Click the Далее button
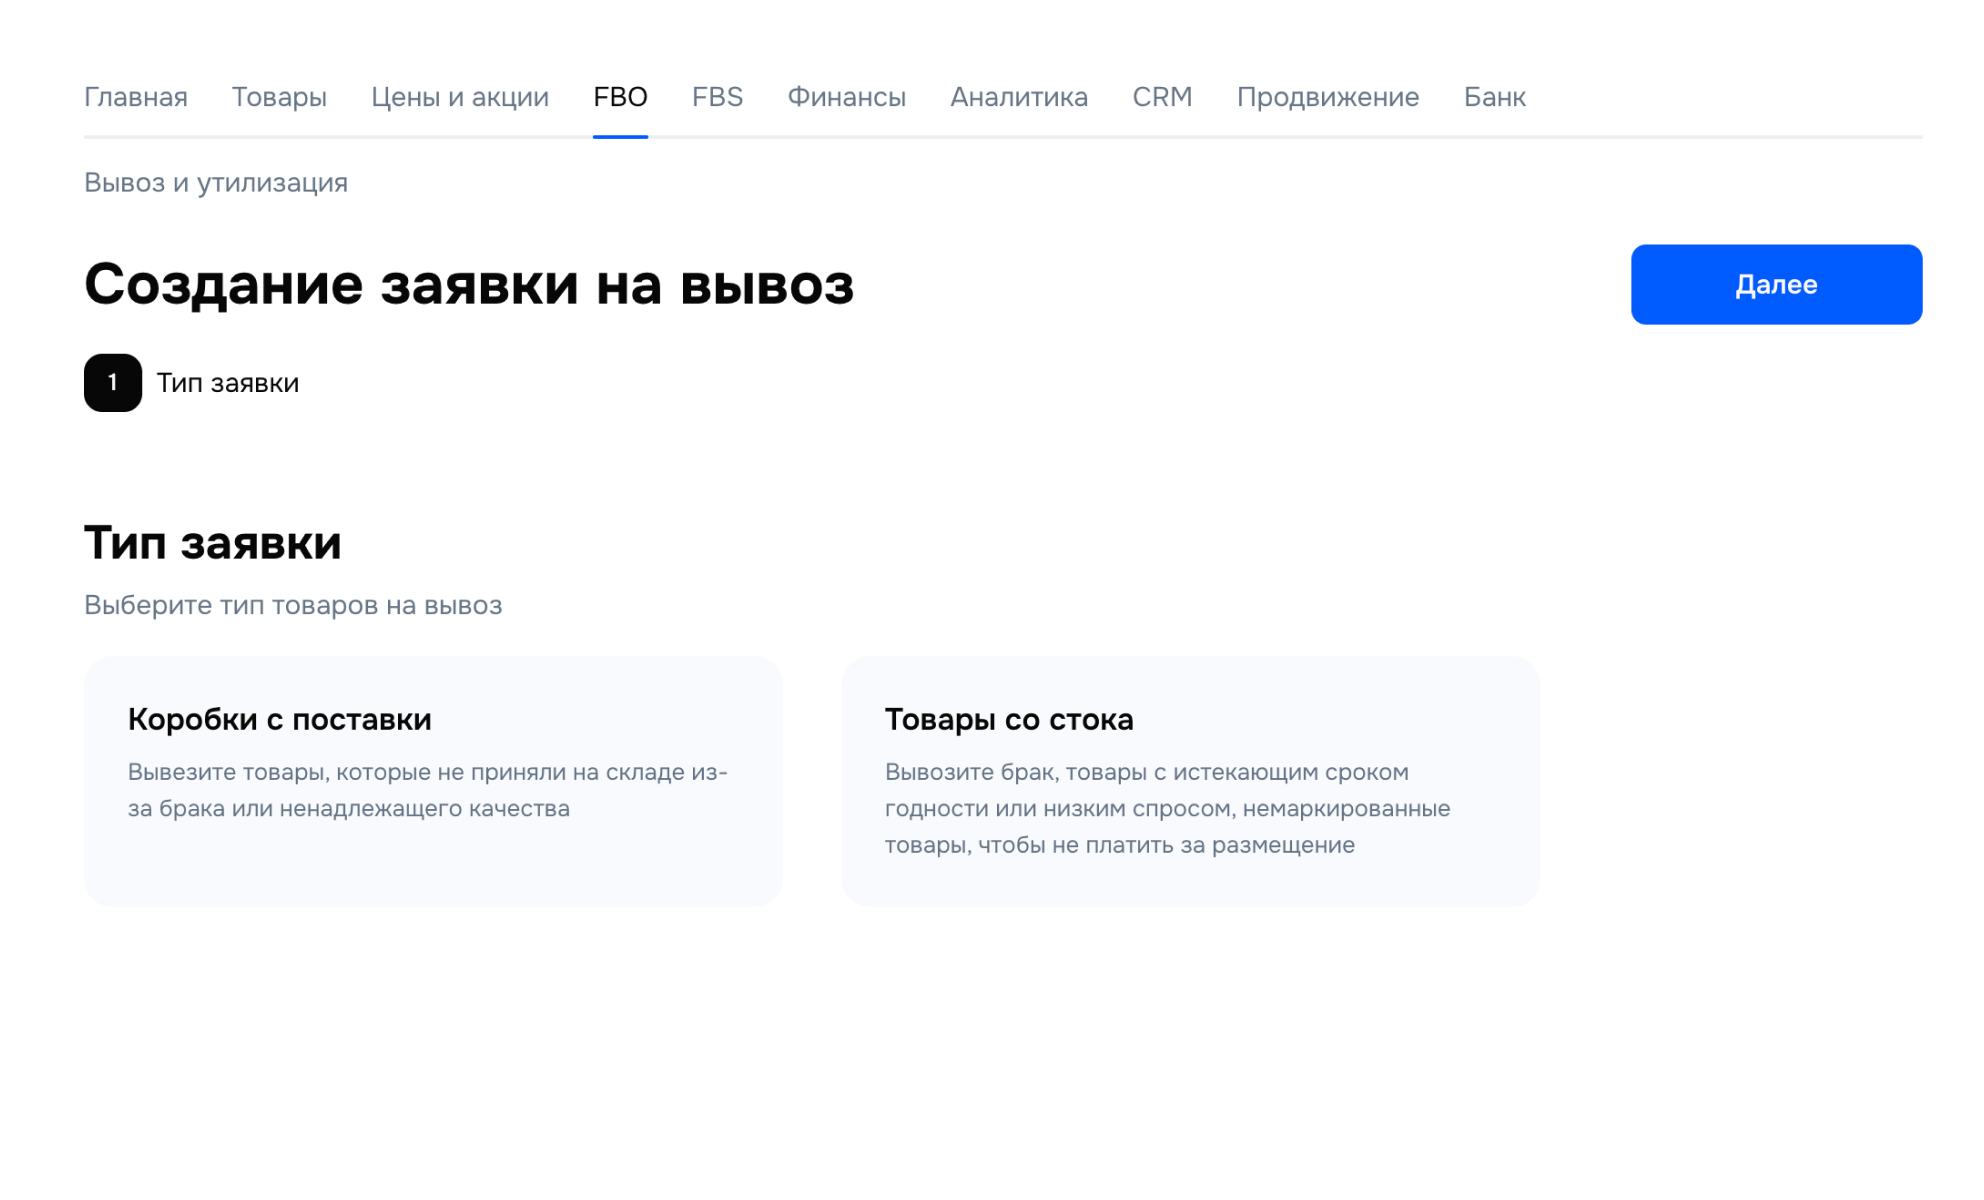This screenshot has height=1200, width=1984. coord(1775,284)
